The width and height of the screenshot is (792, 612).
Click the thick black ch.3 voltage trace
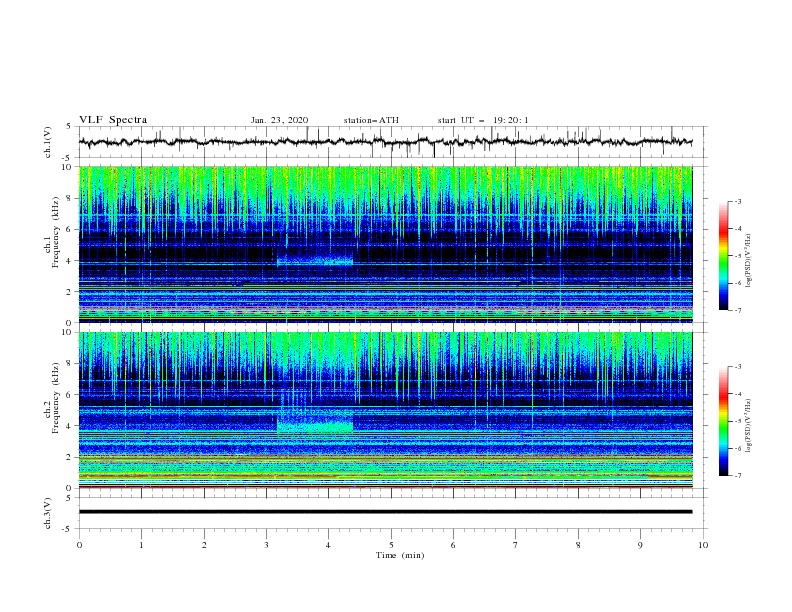point(385,512)
